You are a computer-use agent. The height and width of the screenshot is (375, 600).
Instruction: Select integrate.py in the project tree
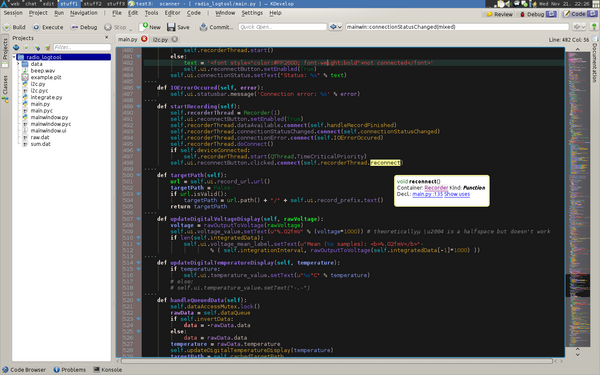click(x=46, y=98)
